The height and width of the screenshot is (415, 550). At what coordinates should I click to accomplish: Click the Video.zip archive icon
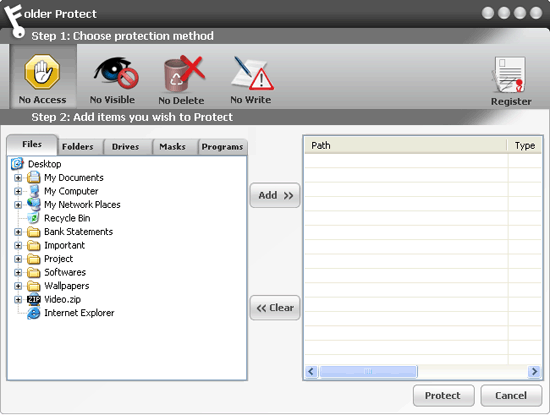[34, 299]
